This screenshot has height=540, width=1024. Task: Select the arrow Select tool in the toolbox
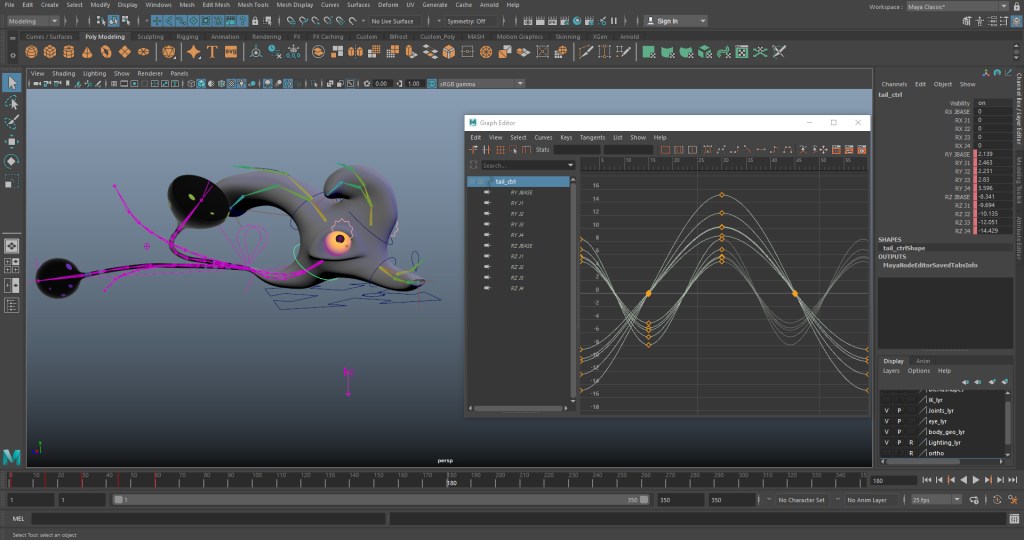(x=11, y=83)
